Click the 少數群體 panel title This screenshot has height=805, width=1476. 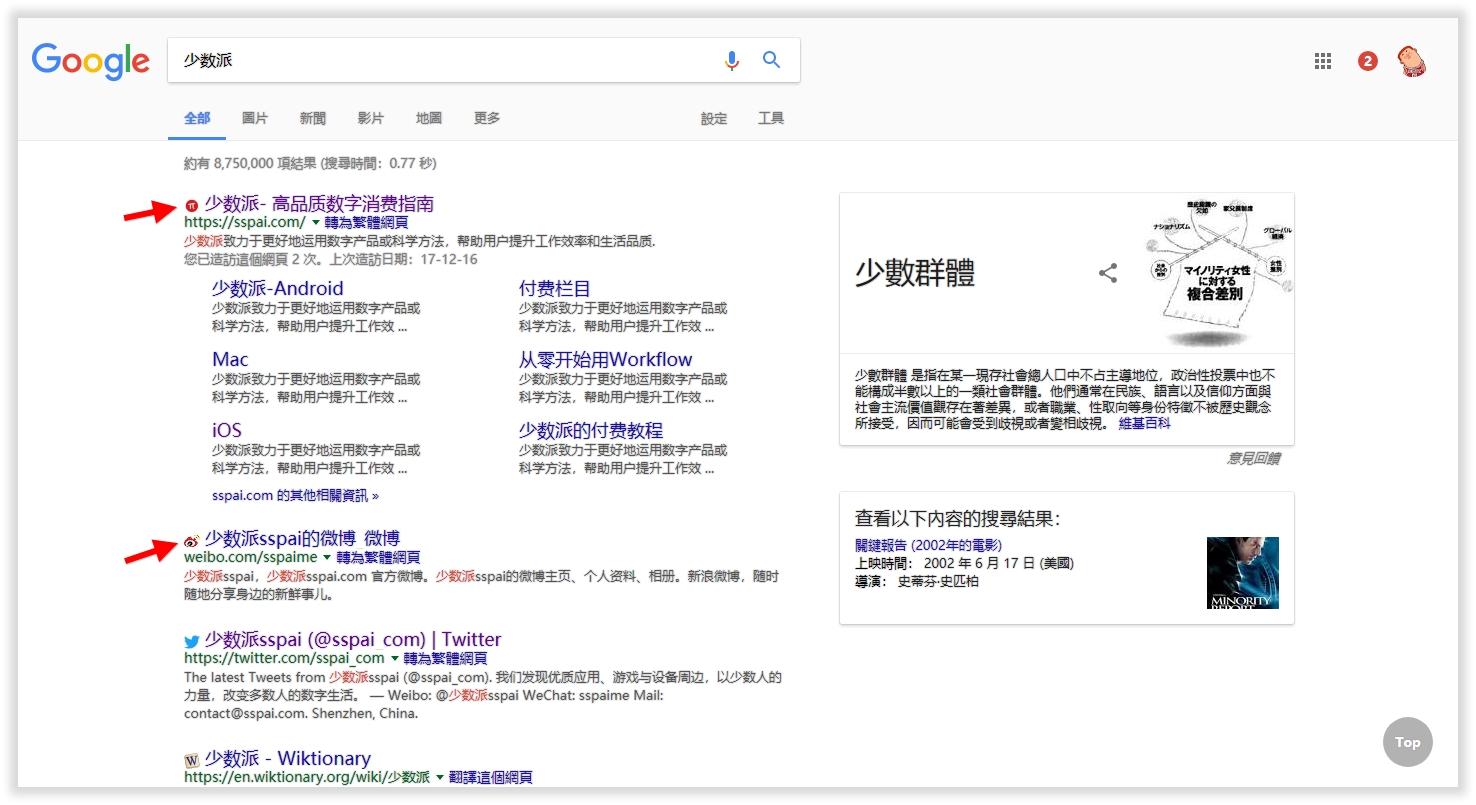914,273
